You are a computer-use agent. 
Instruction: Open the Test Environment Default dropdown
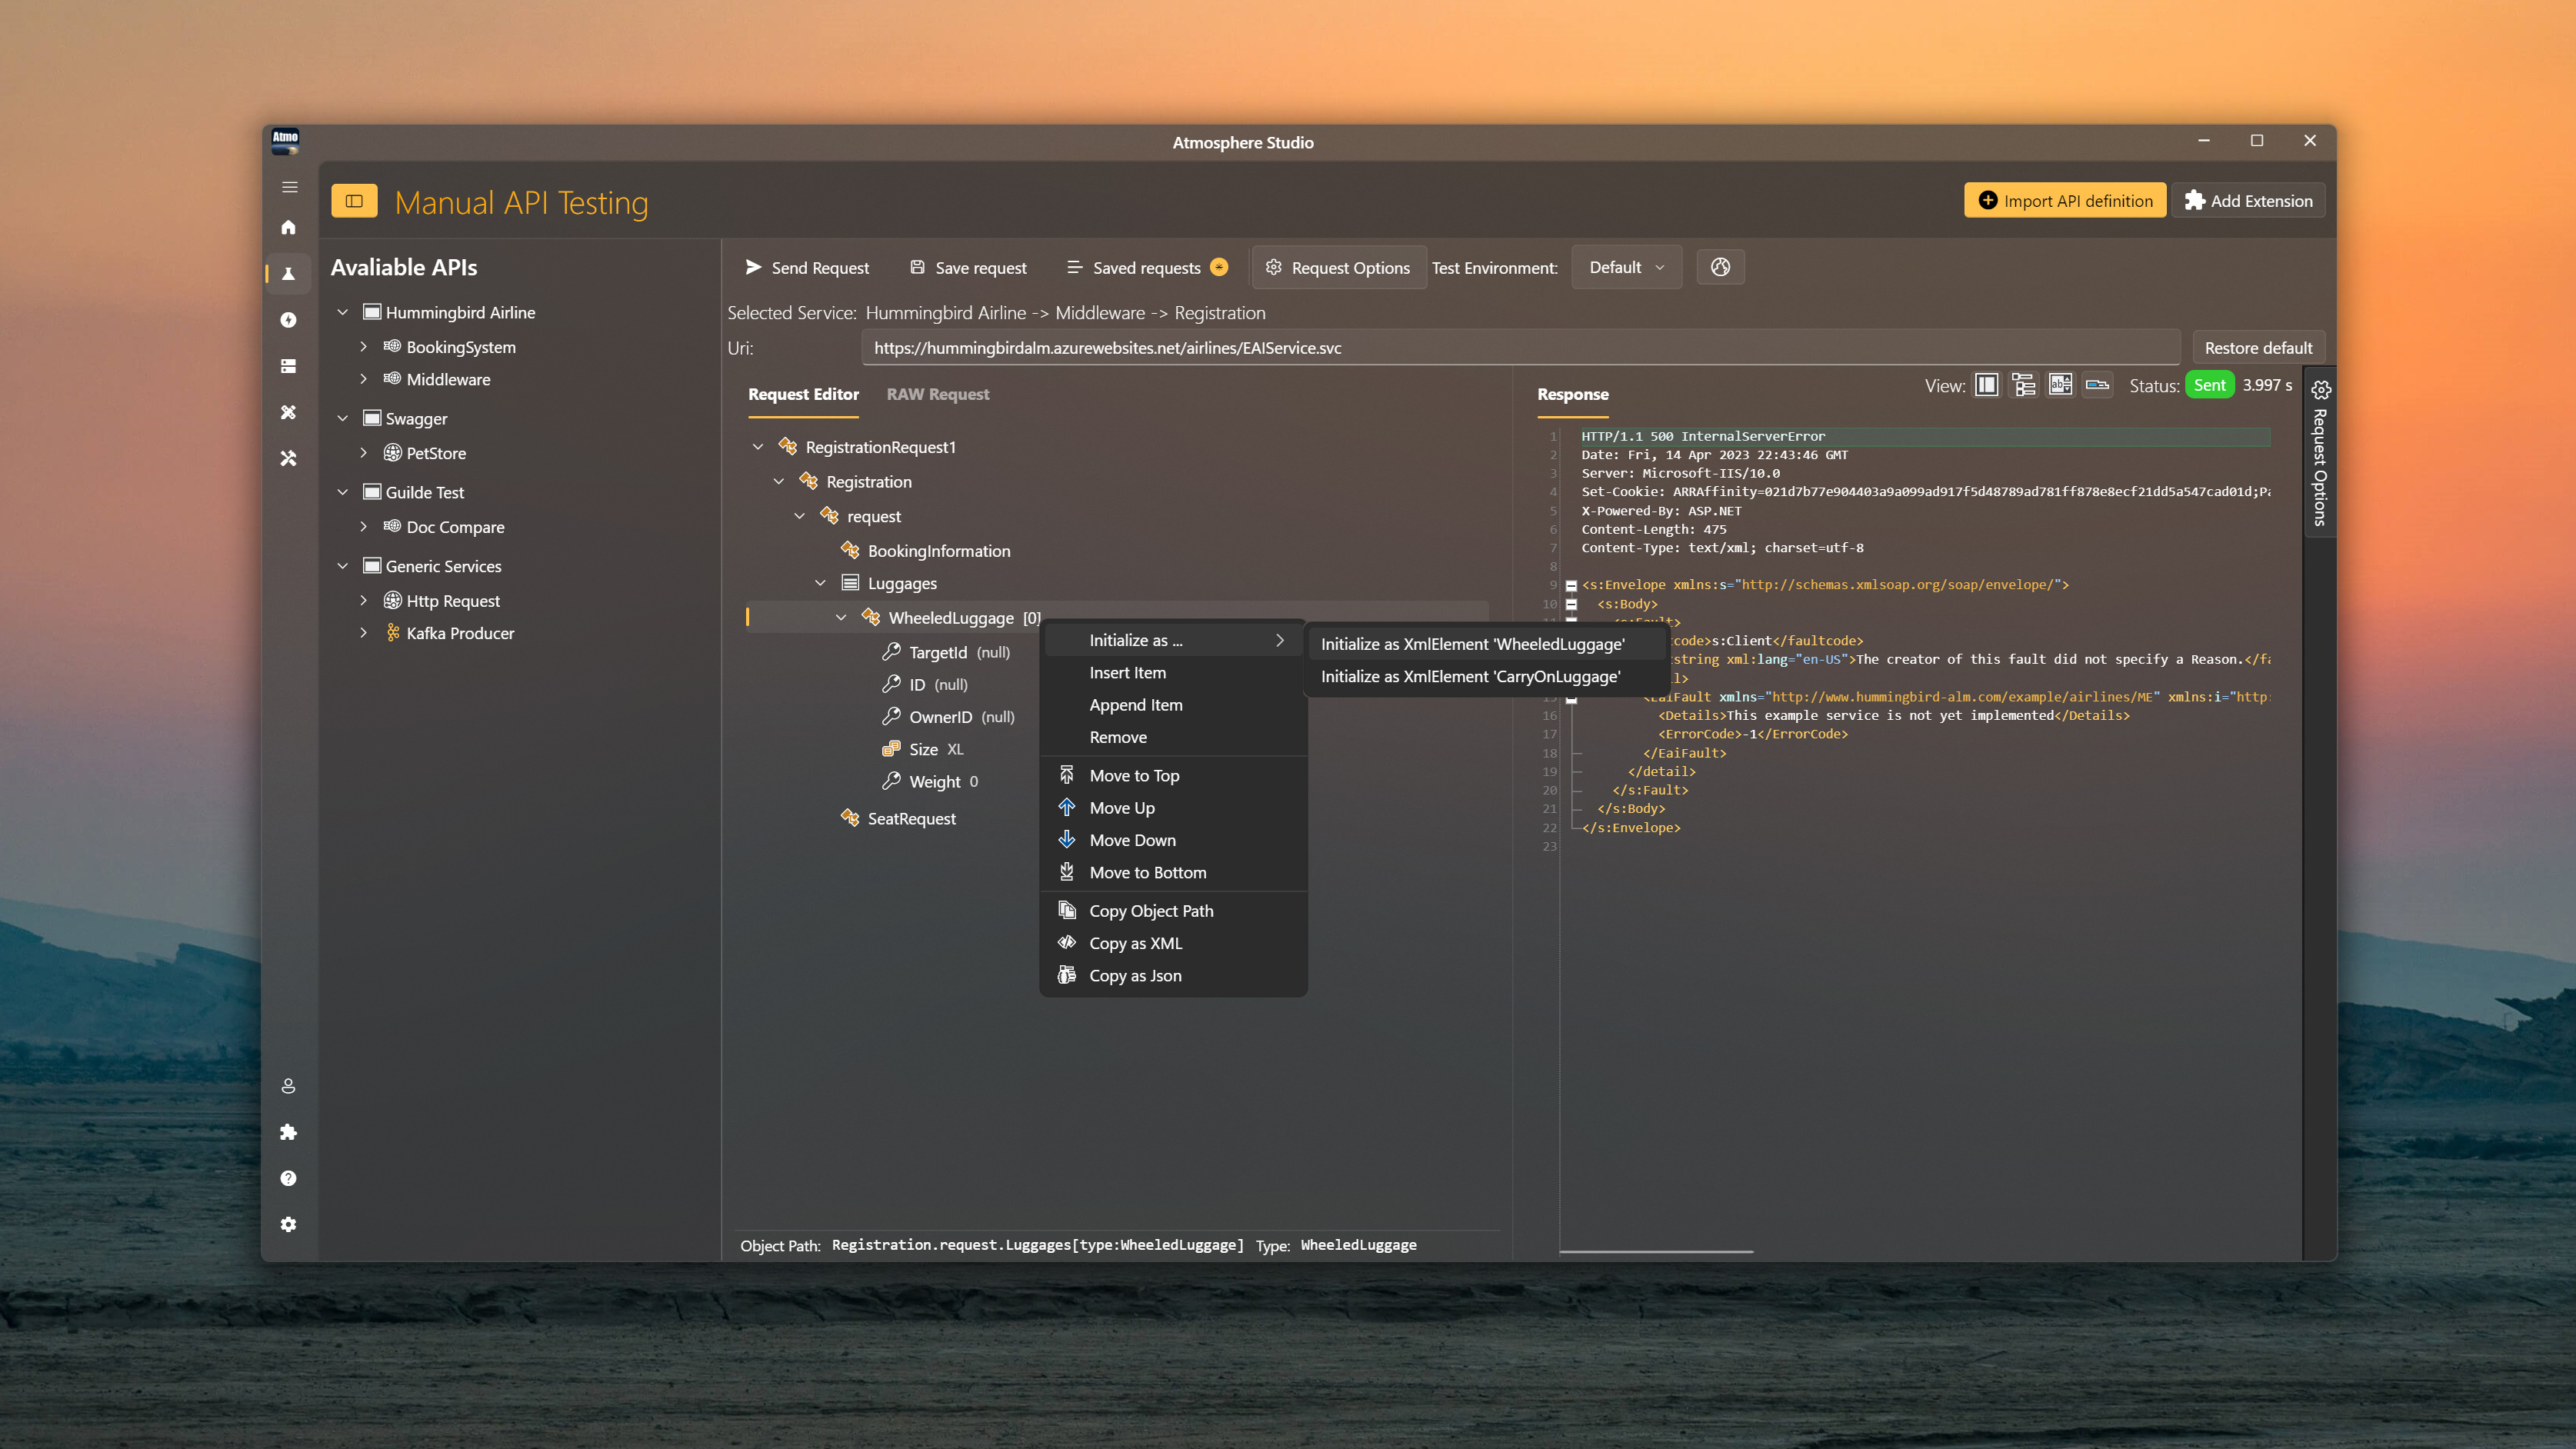[1626, 267]
